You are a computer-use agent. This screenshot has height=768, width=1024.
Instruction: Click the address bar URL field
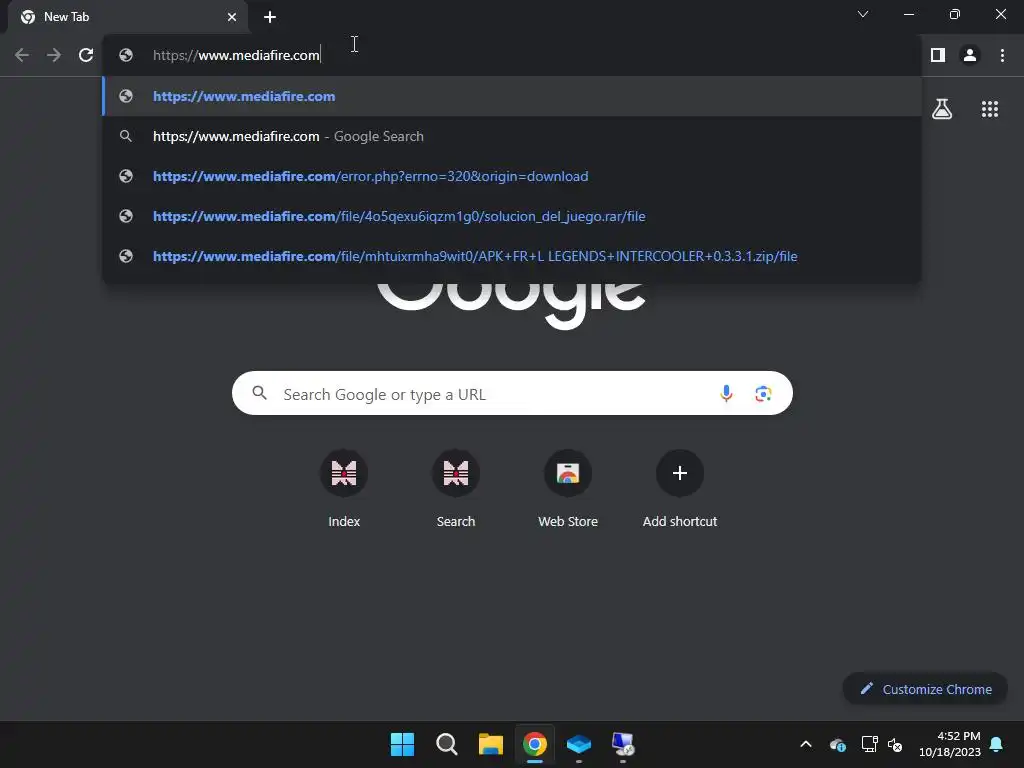click(511, 56)
